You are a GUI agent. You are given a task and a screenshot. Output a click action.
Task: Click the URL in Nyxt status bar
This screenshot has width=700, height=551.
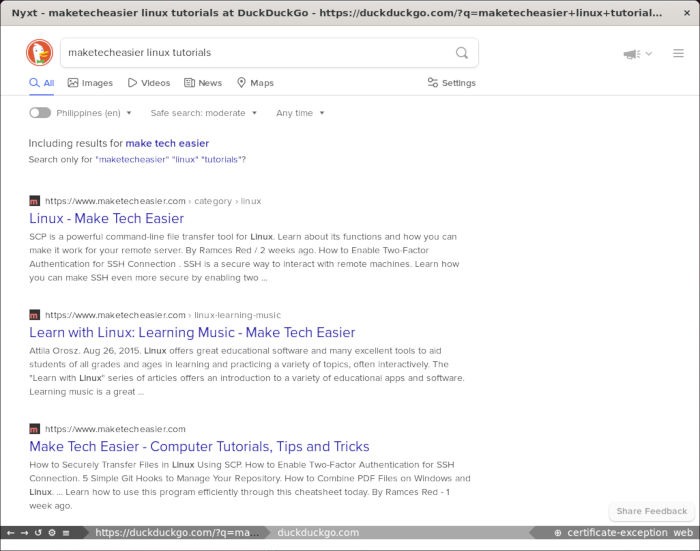tap(177, 532)
